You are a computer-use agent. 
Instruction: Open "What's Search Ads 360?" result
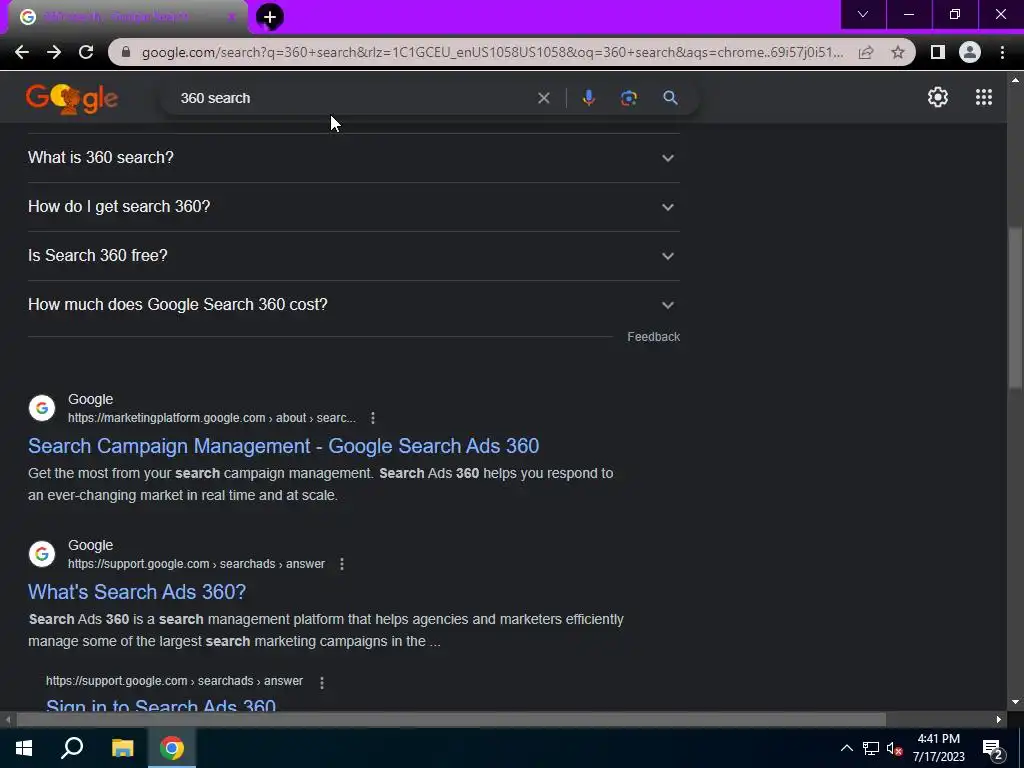pos(137,592)
